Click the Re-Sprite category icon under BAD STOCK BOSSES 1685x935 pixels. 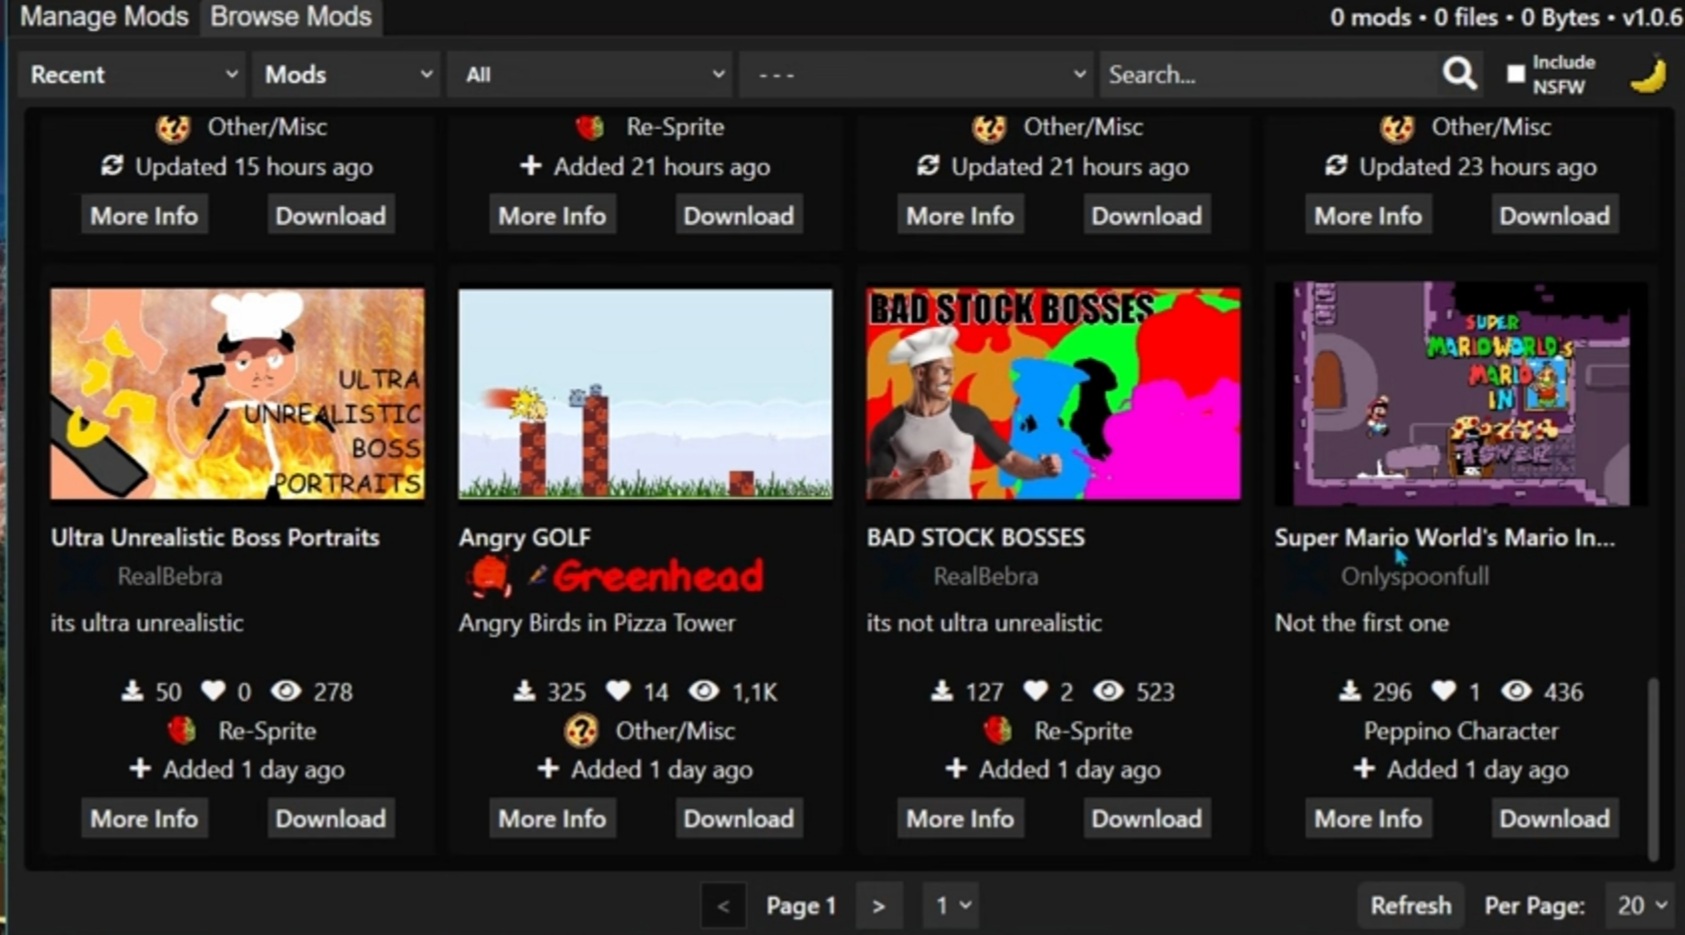coord(998,730)
